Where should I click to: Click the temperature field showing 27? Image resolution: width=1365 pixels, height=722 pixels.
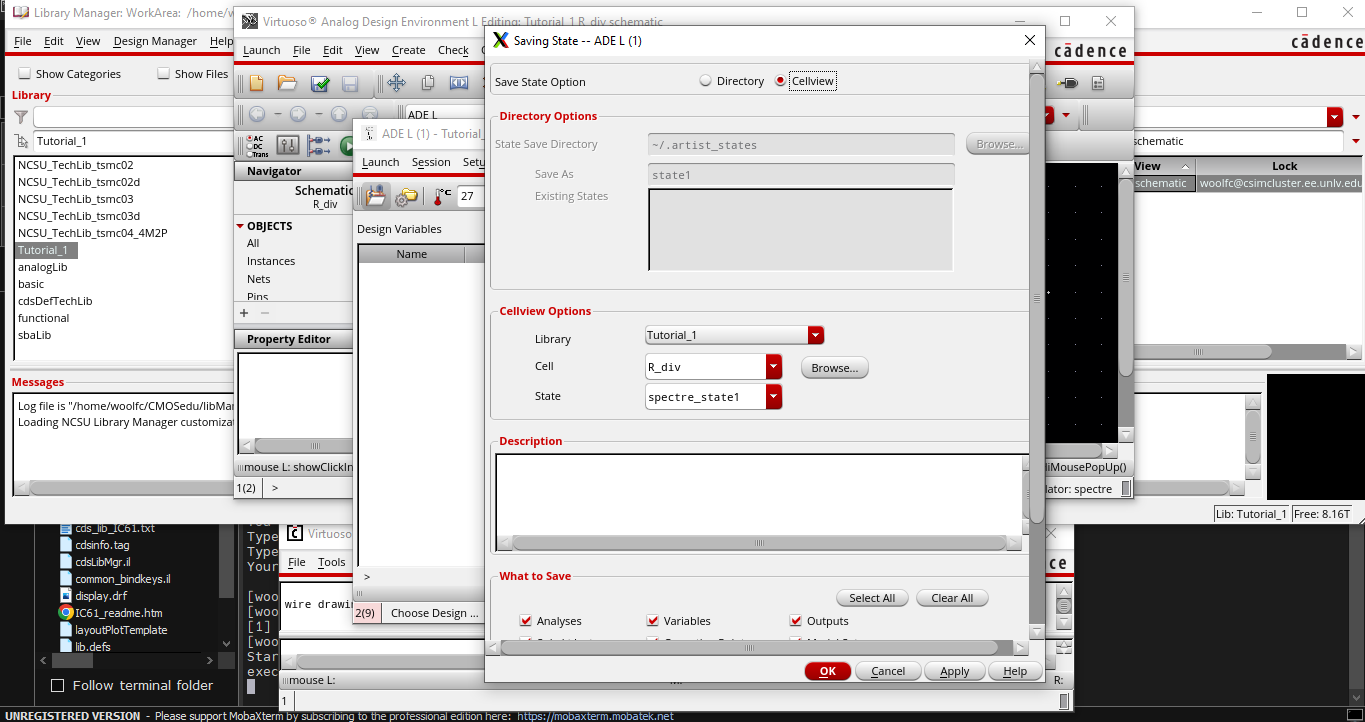point(470,196)
